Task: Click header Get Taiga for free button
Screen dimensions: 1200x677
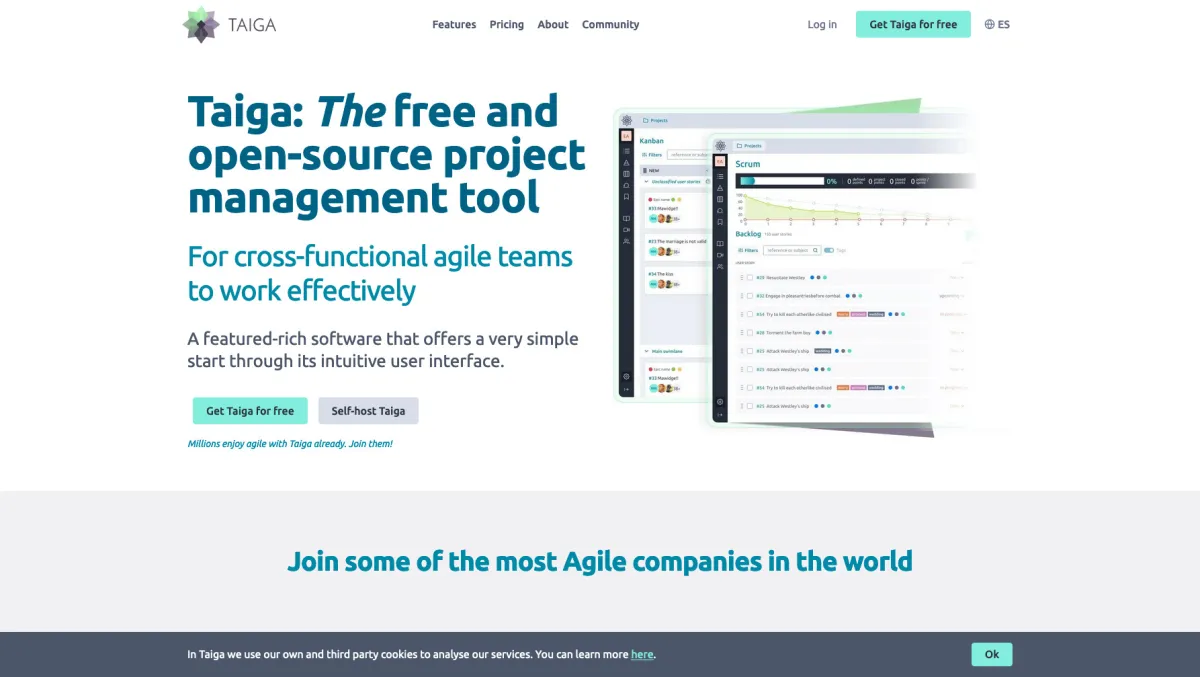Action: tap(913, 24)
